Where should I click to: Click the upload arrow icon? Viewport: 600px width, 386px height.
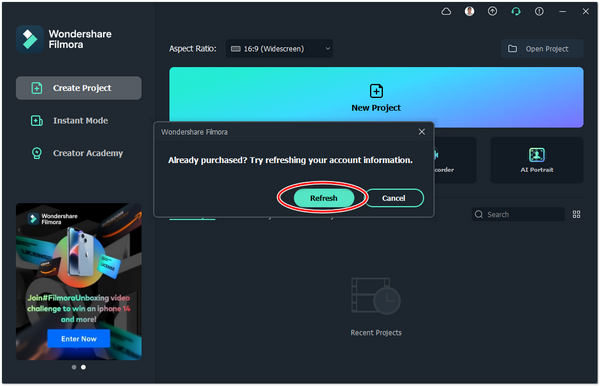click(492, 11)
